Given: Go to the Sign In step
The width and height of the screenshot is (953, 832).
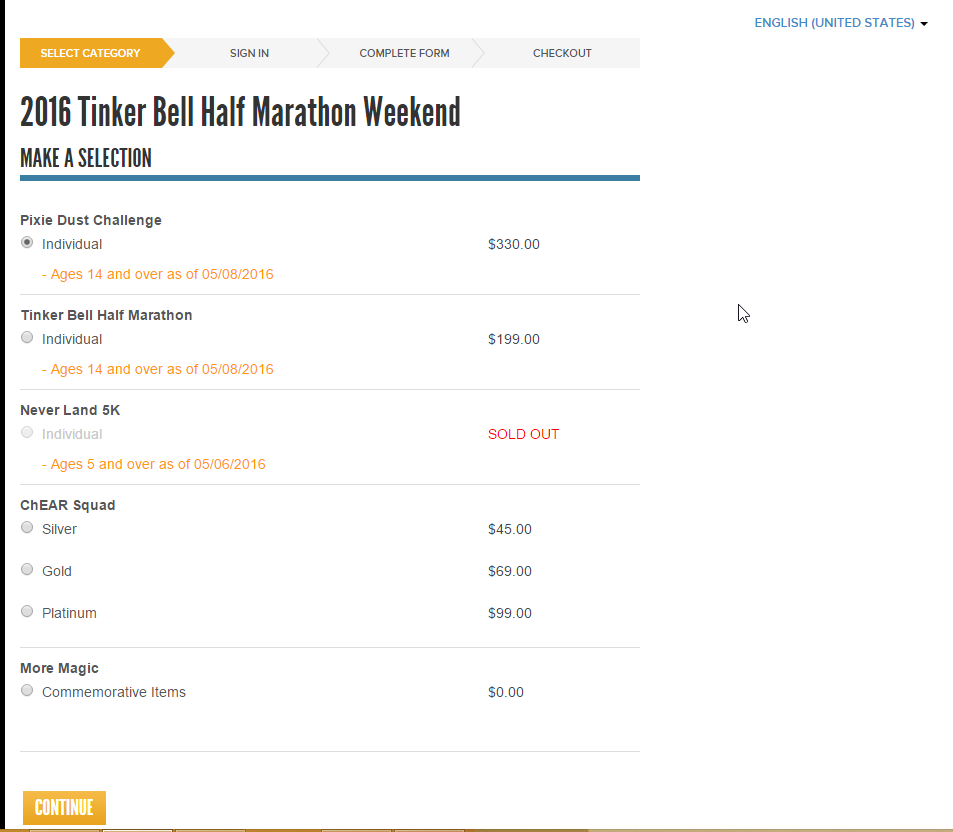Looking at the screenshot, I should click(x=249, y=53).
